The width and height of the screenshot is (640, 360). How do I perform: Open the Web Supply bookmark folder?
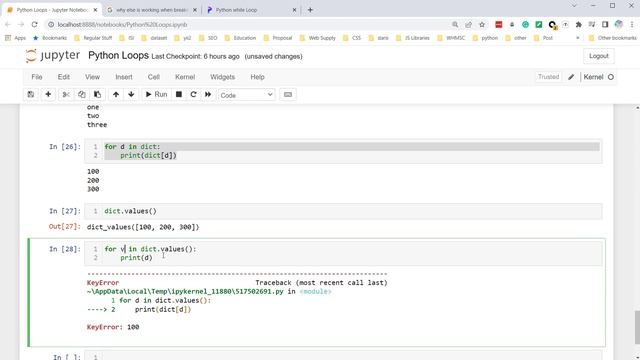coord(318,38)
